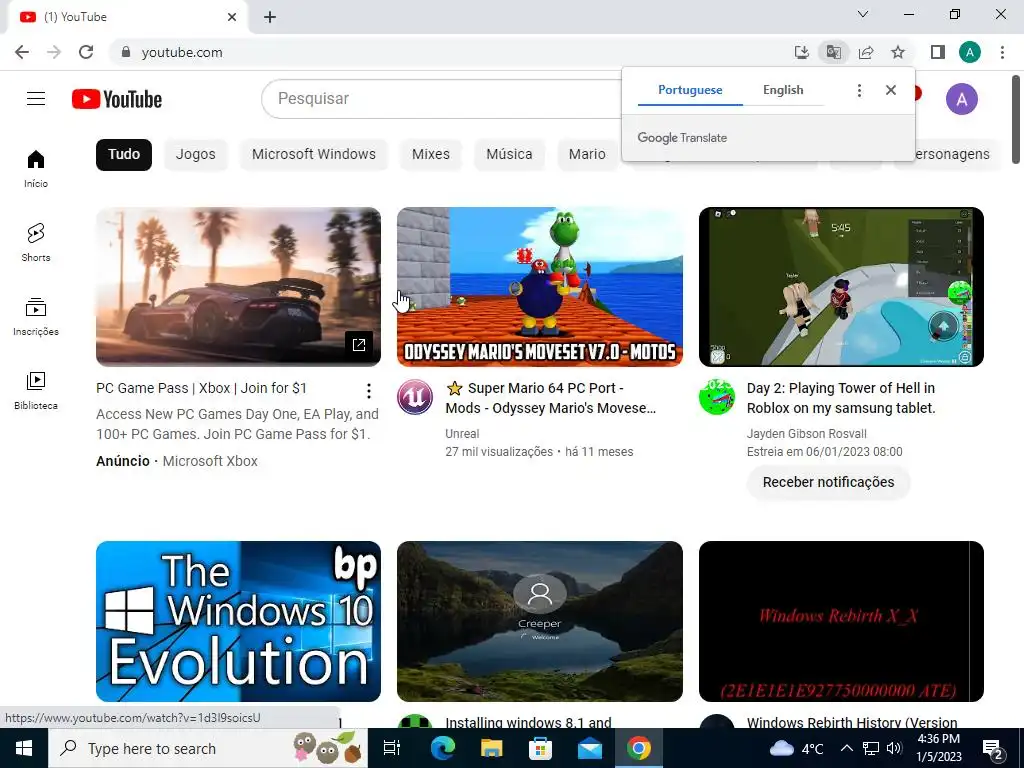Open the purple account avatar menu
This screenshot has height=768, width=1024.
pyautogui.click(x=961, y=99)
